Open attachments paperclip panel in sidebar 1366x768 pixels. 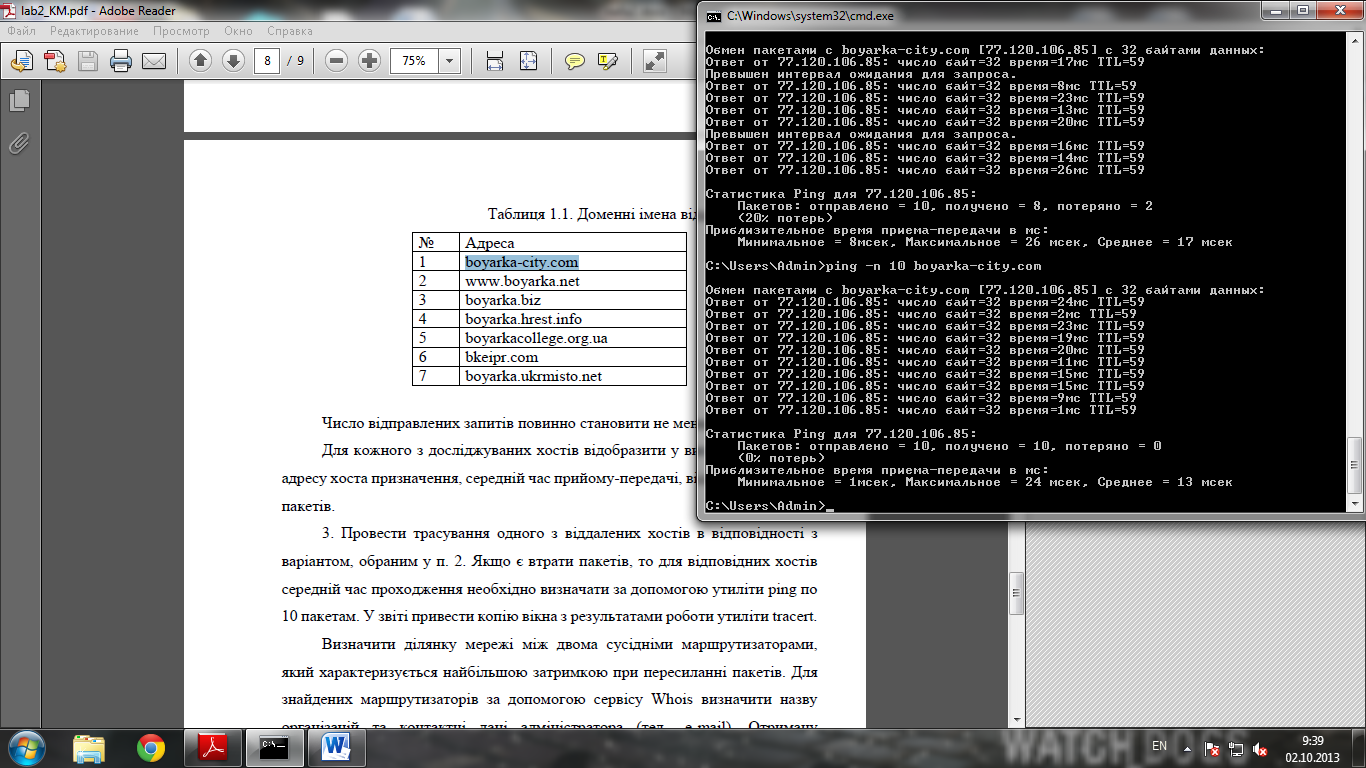coord(18,143)
